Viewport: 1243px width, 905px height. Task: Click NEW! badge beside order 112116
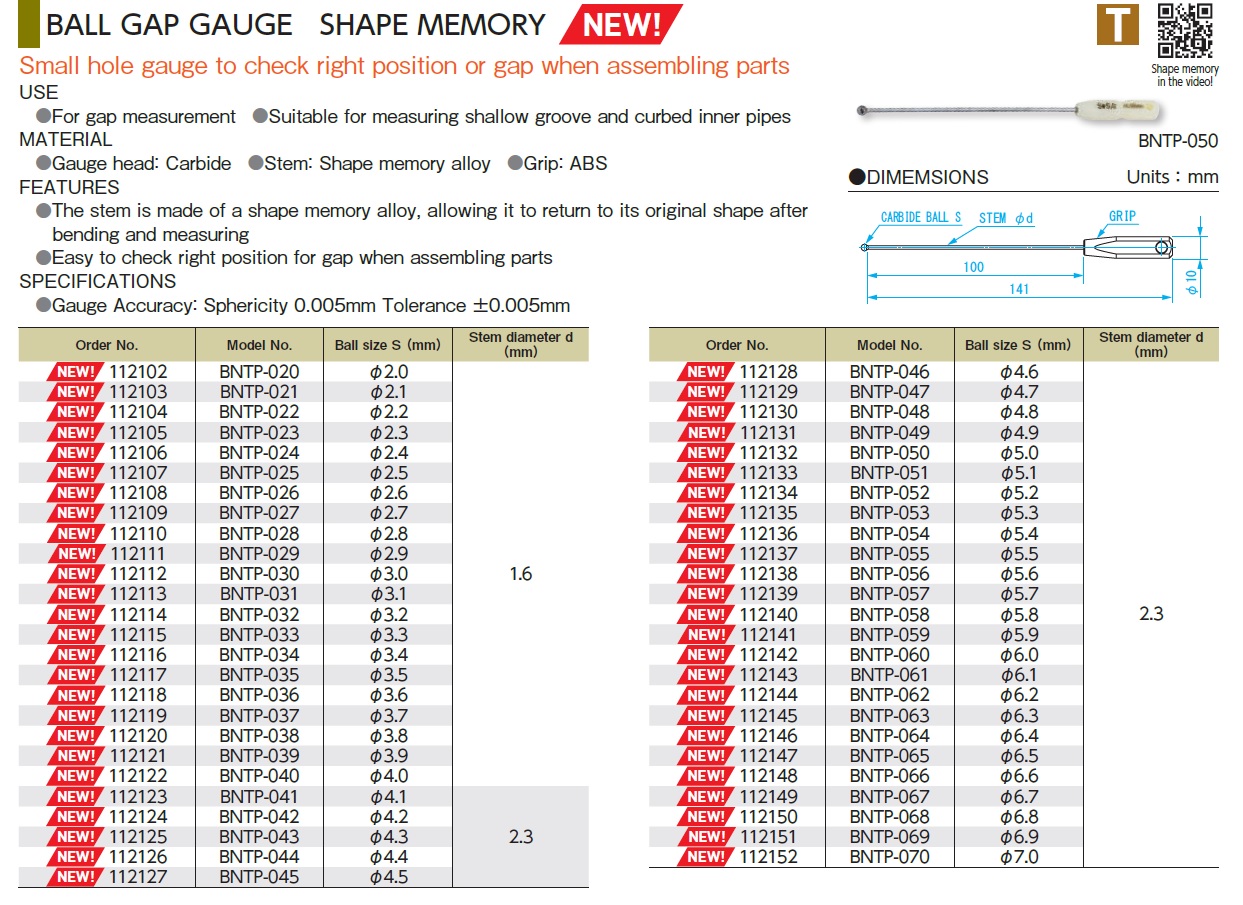(75, 655)
